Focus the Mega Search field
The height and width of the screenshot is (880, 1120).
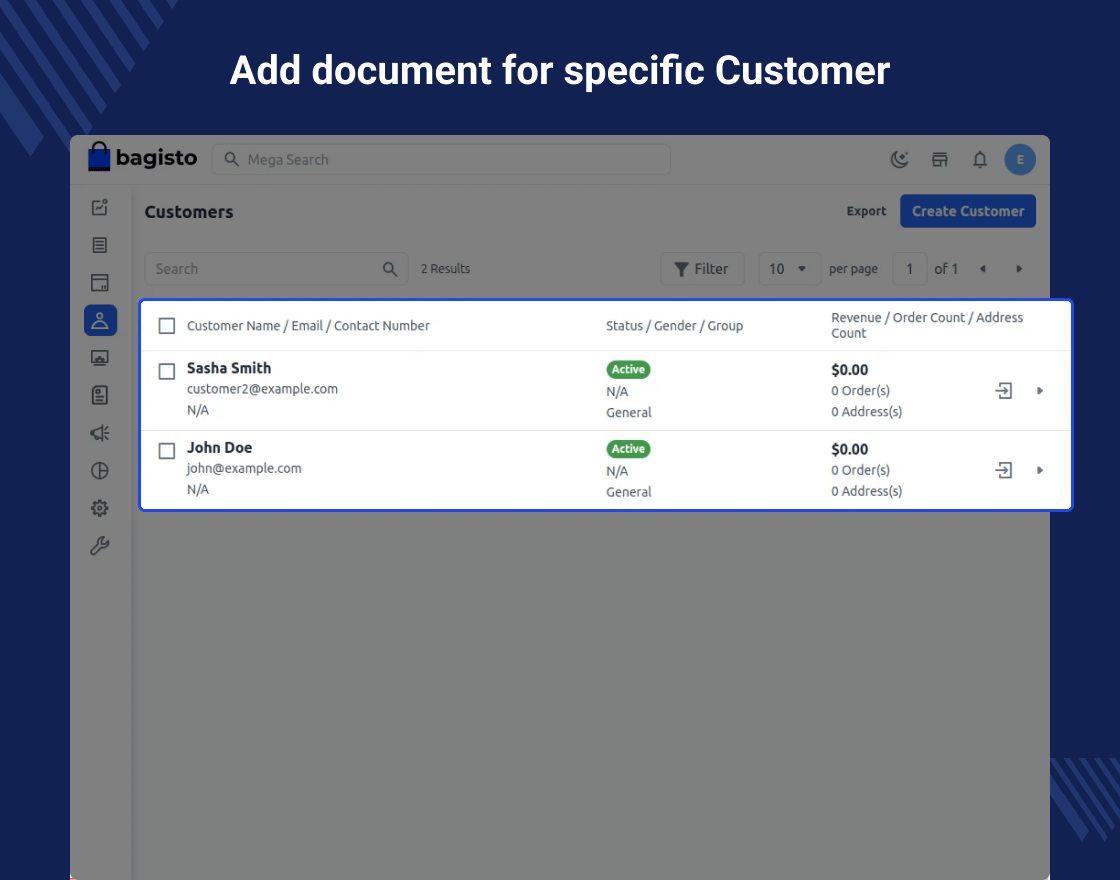(x=441, y=159)
